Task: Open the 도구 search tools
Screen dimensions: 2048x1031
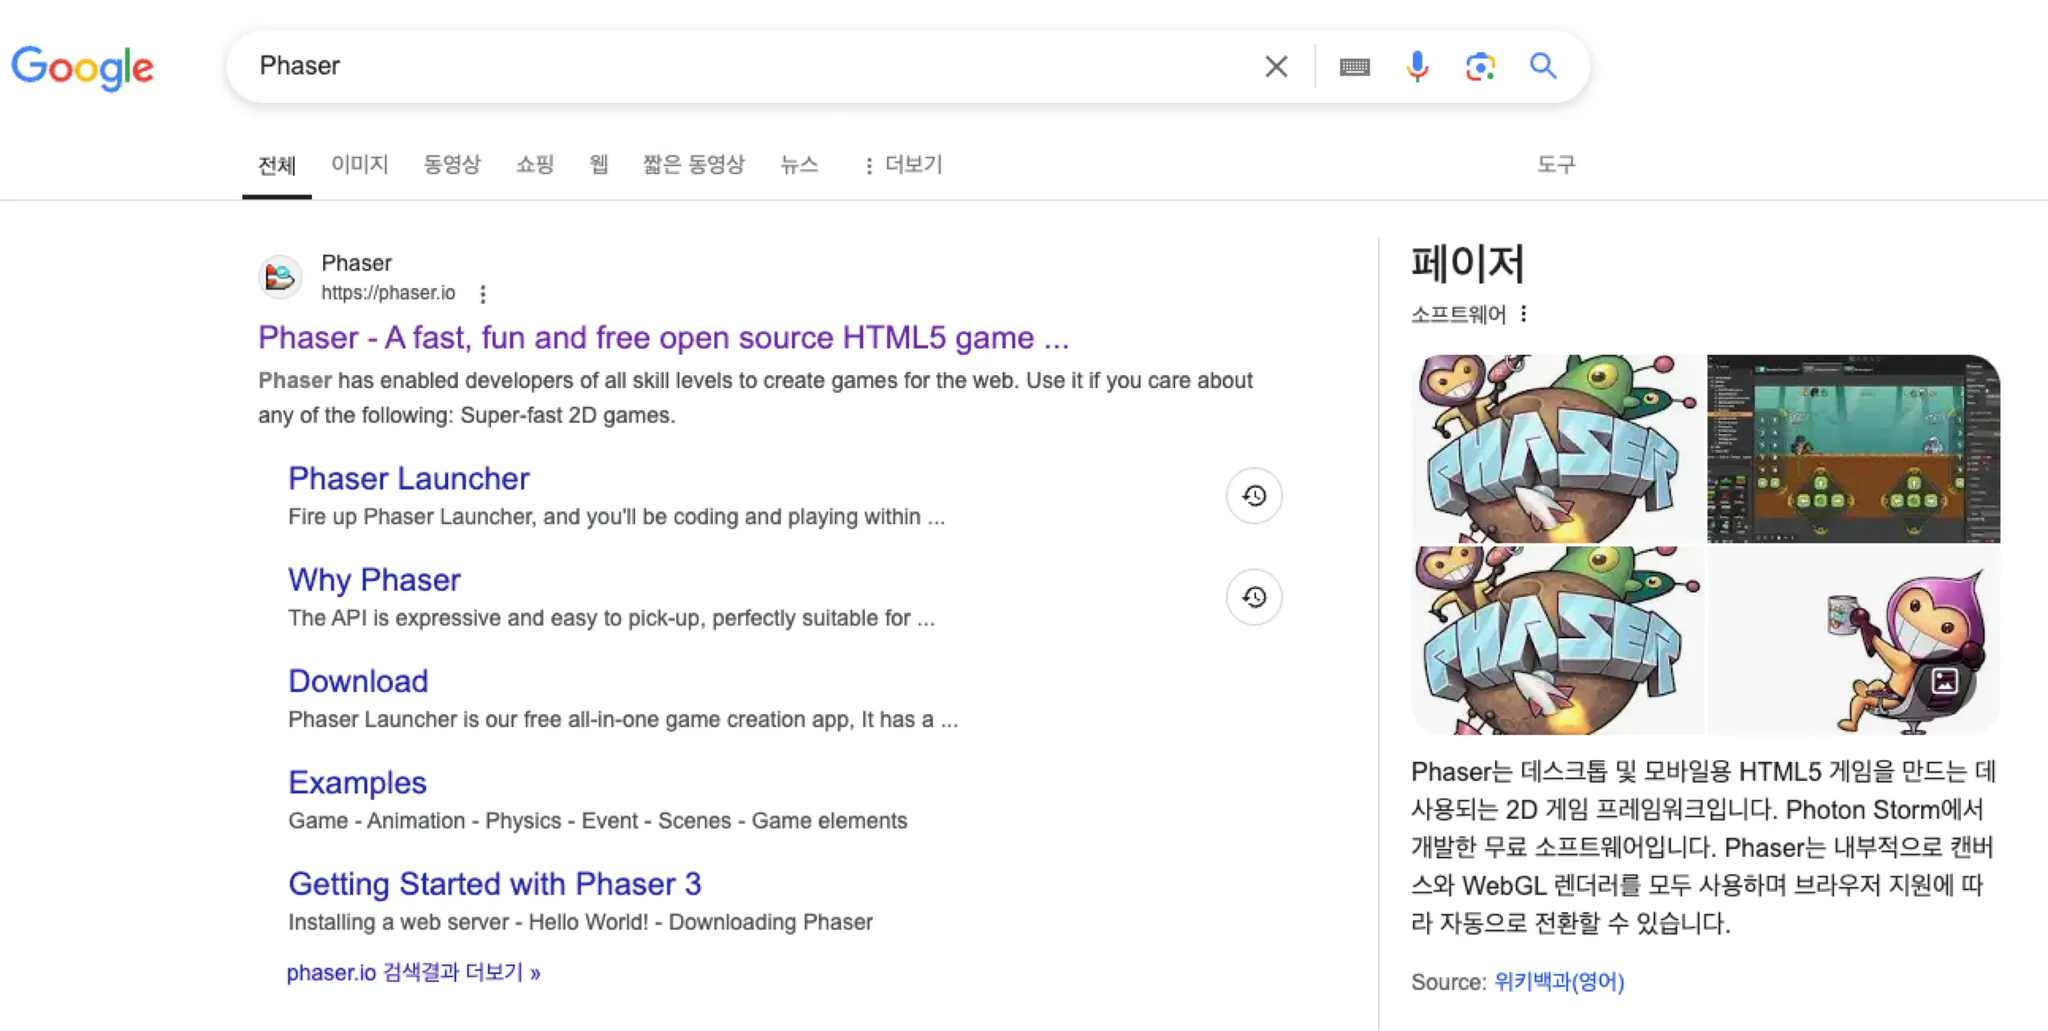Action: click(1556, 164)
